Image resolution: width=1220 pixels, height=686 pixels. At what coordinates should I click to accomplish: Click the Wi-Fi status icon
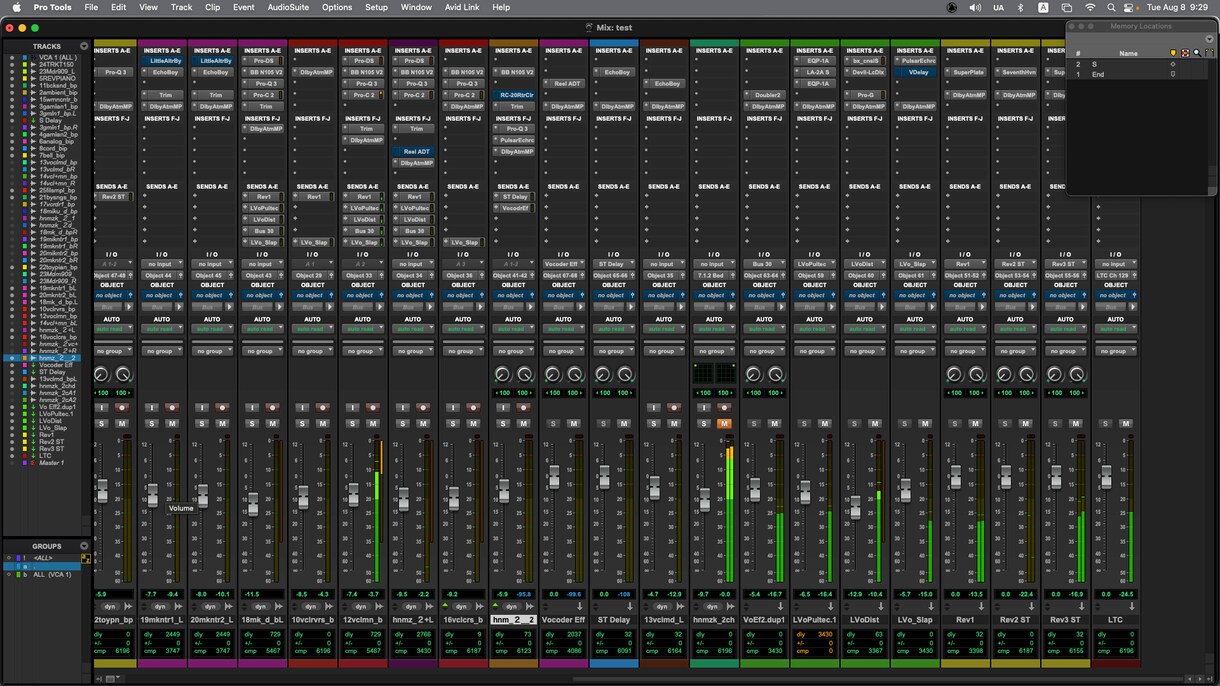1089,7
